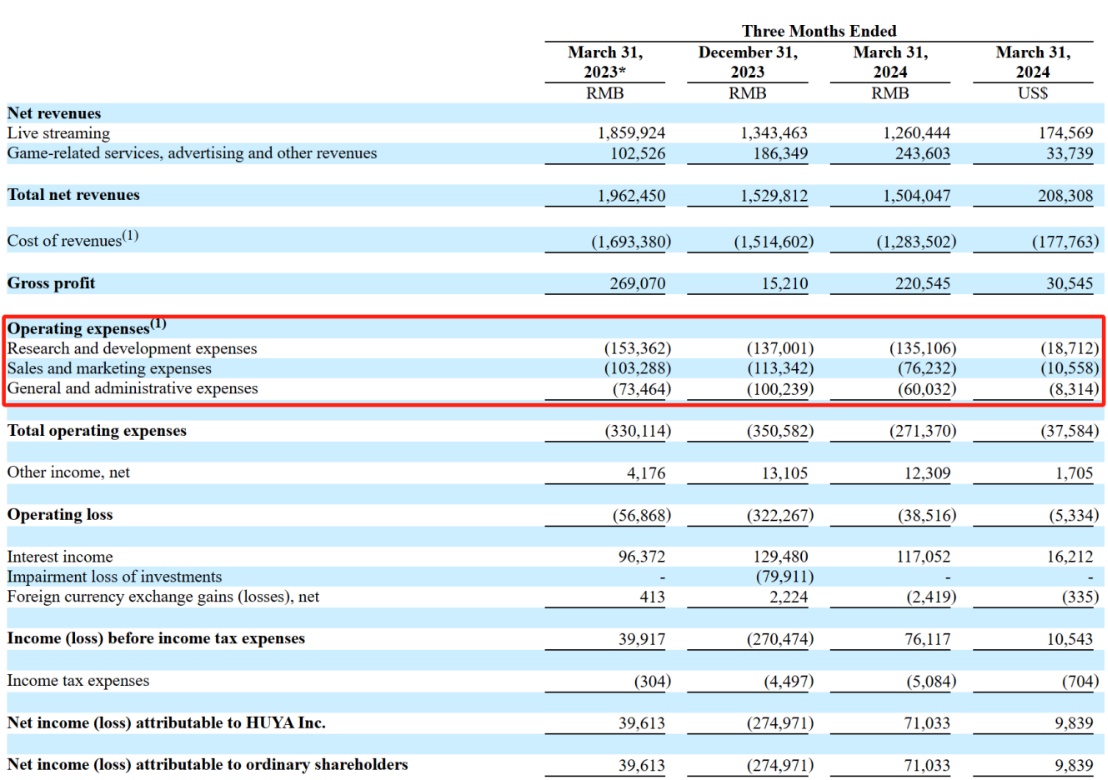Select the Live streaming row label

58,133
